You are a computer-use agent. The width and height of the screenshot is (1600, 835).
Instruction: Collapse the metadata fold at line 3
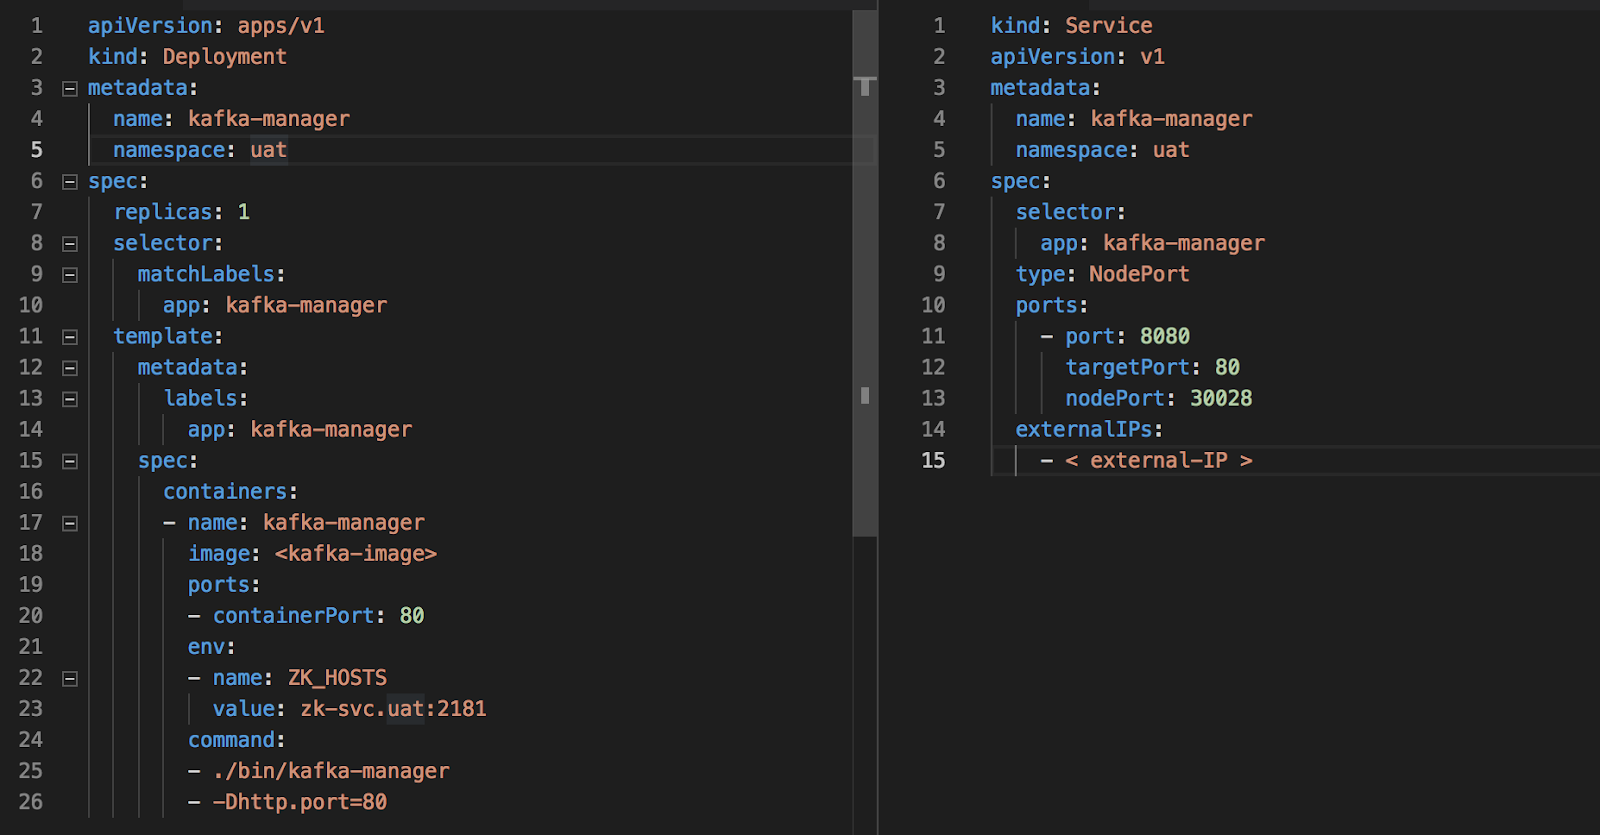click(70, 89)
